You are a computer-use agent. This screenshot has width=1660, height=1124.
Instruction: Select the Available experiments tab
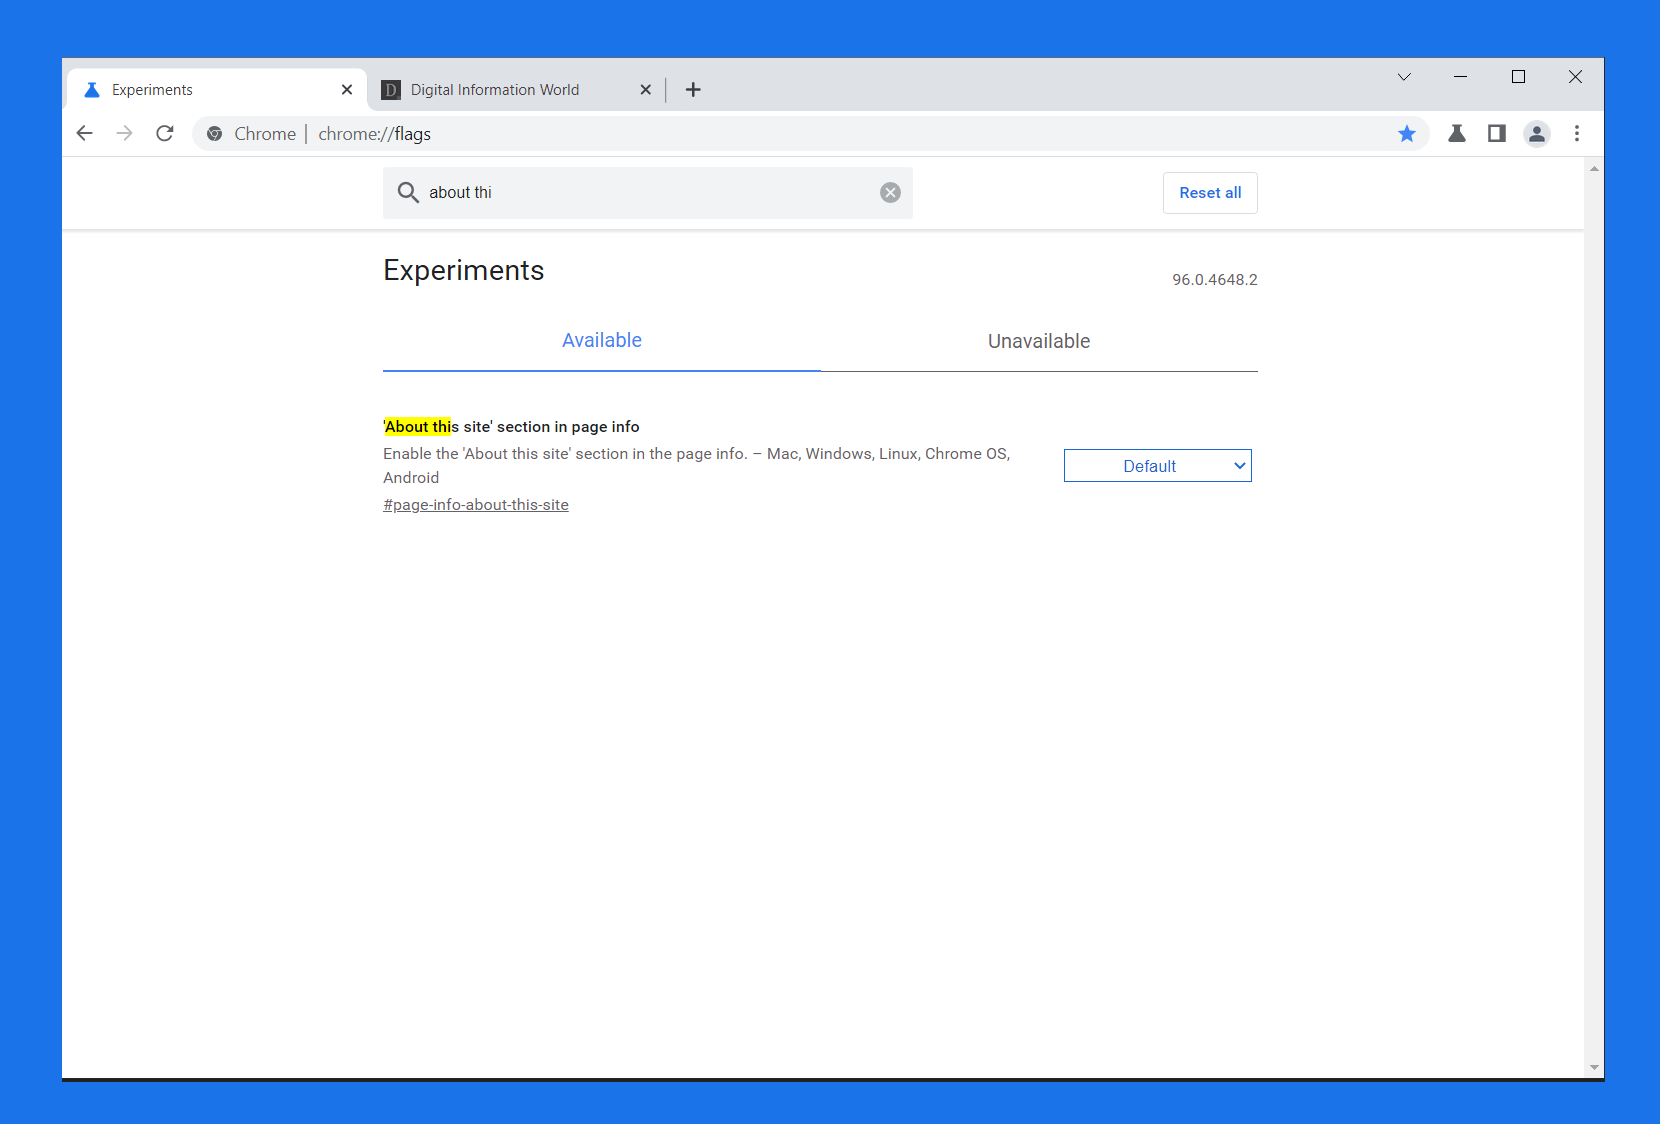click(x=601, y=340)
